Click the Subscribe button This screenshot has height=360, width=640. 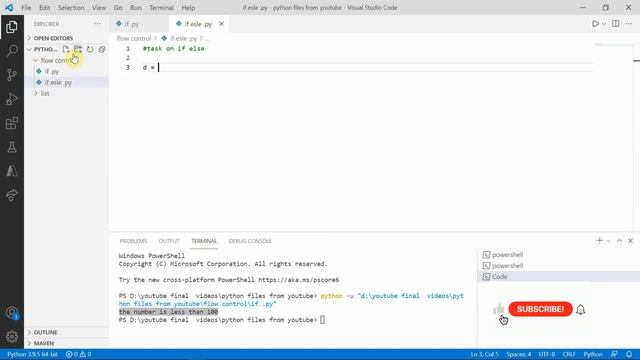(x=540, y=309)
